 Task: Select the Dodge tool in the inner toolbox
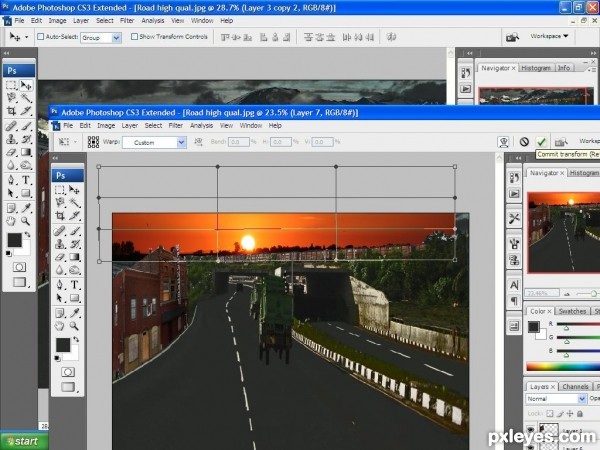click(74, 270)
